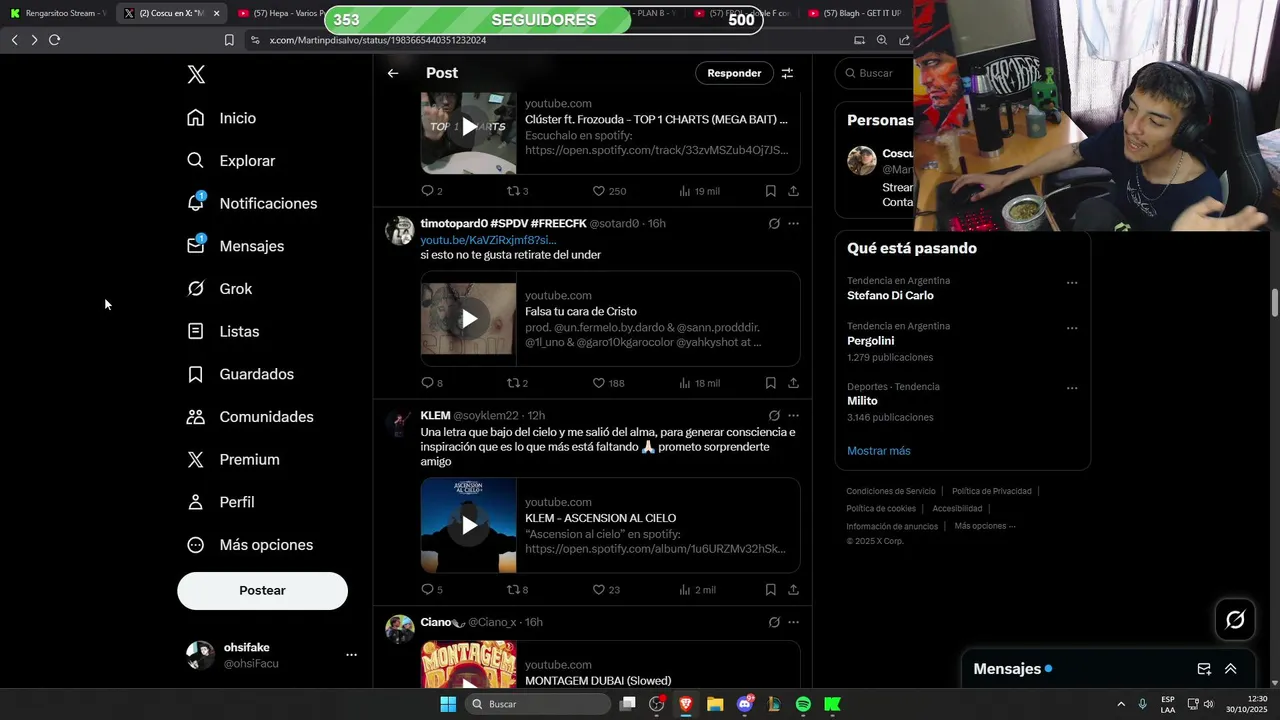This screenshot has height=720, width=1280.
Task: Open Grok explain on KLEM post
Action: tap(774, 415)
